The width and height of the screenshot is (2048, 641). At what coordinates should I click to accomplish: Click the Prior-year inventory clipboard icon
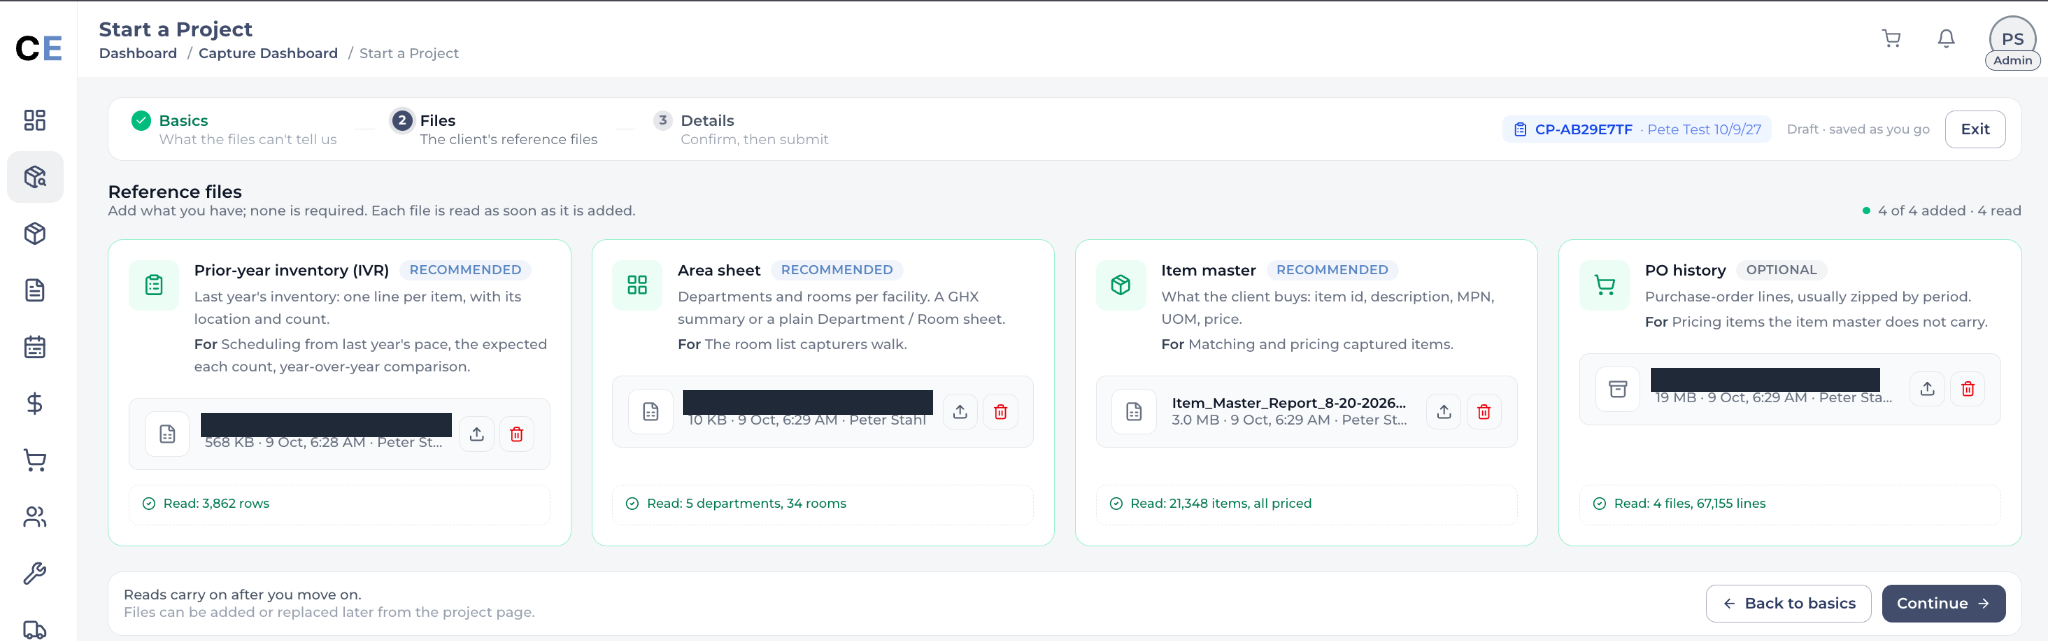tap(154, 285)
